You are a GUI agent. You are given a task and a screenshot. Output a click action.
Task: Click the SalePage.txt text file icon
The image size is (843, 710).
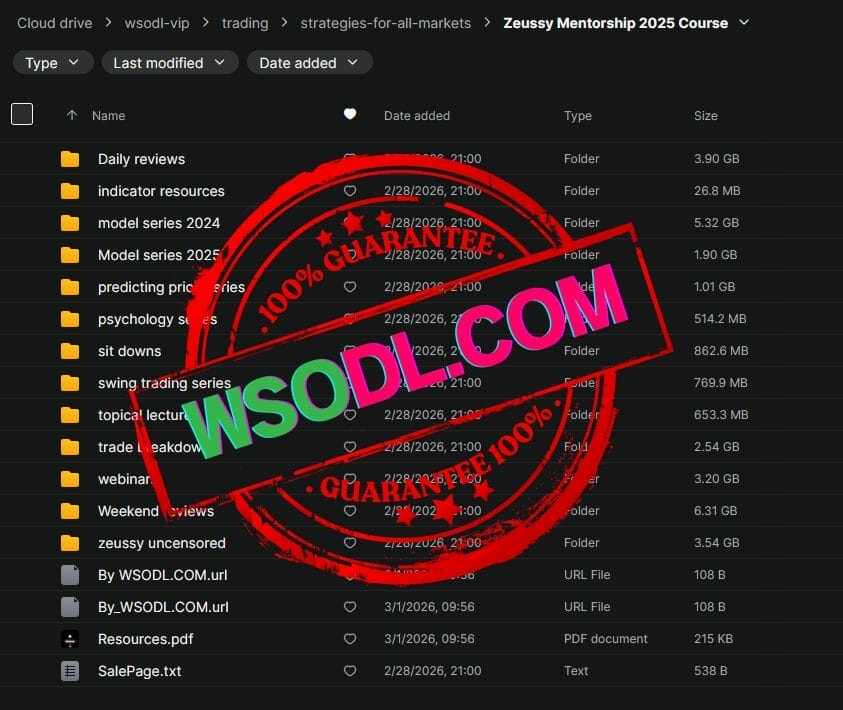70,671
